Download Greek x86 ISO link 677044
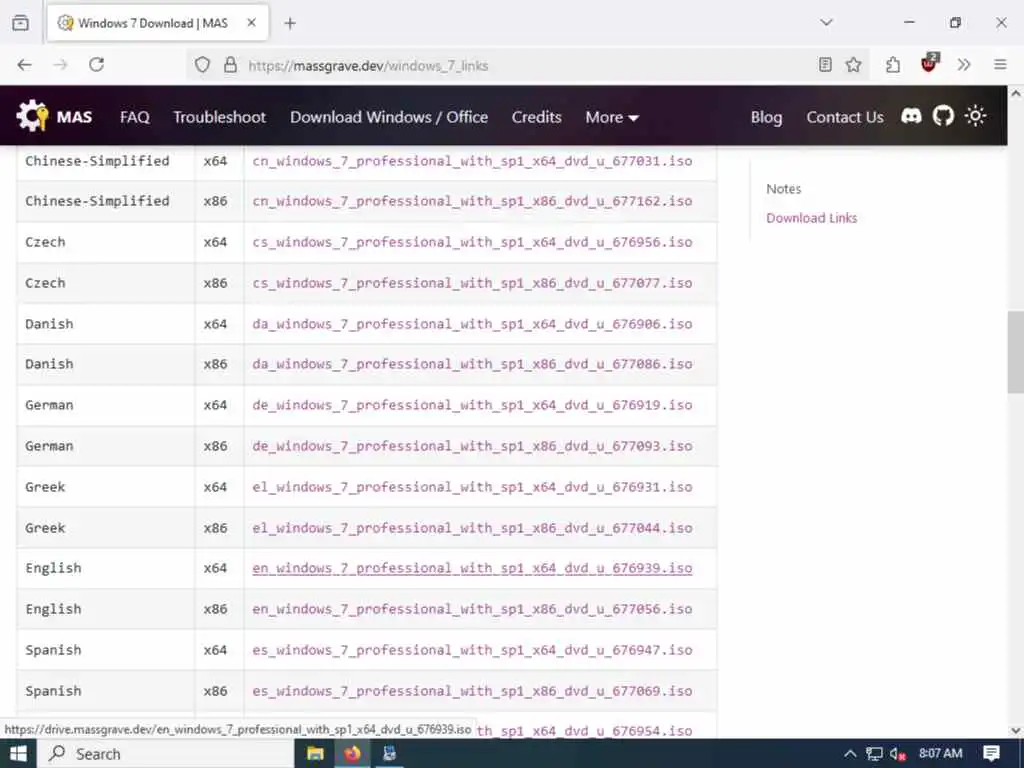This screenshot has height=768, width=1024. pos(472,528)
